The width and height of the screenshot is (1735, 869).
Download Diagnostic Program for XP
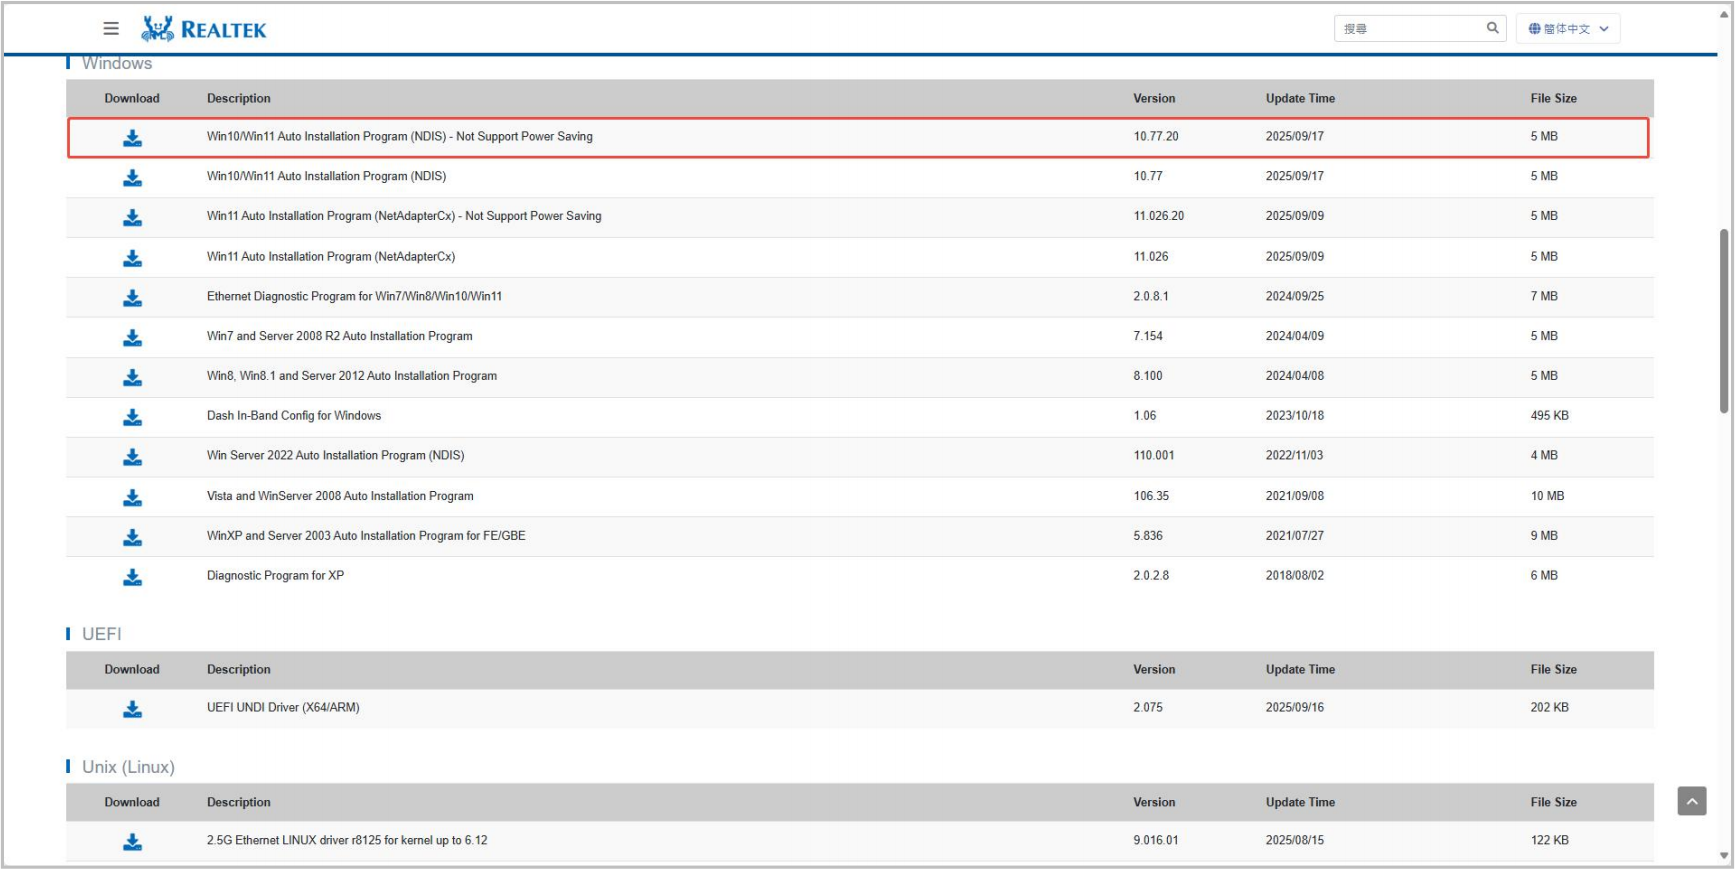pos(132,577)
